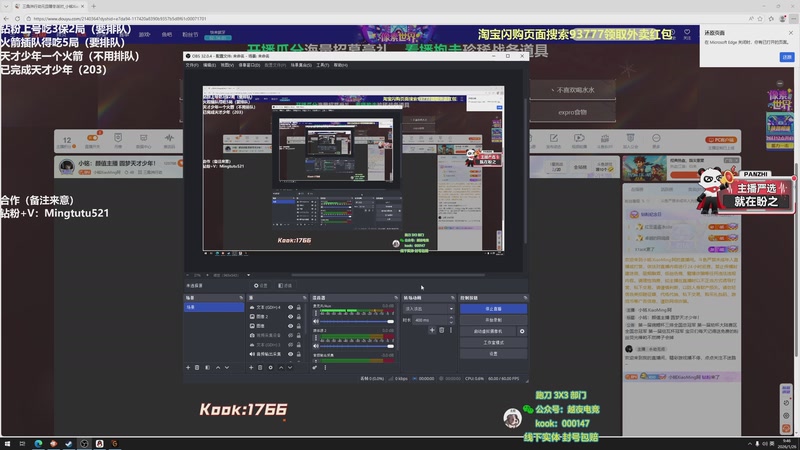Show the dimmed text (GDI+) source in the fifth row

[290, 344]
